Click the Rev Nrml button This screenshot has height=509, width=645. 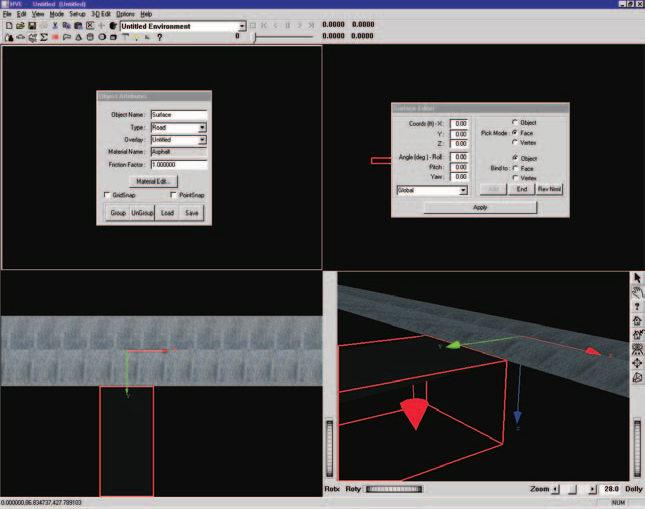549,189
